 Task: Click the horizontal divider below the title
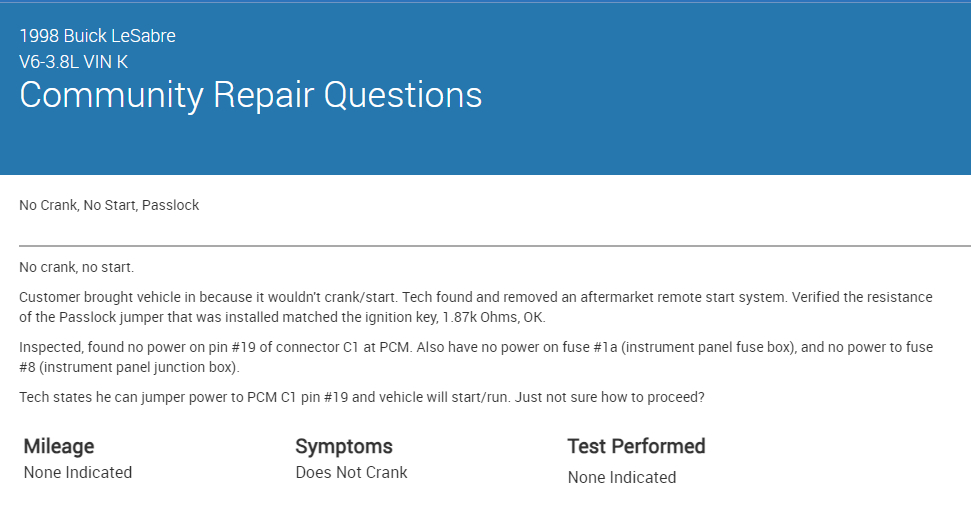(494, 245)
